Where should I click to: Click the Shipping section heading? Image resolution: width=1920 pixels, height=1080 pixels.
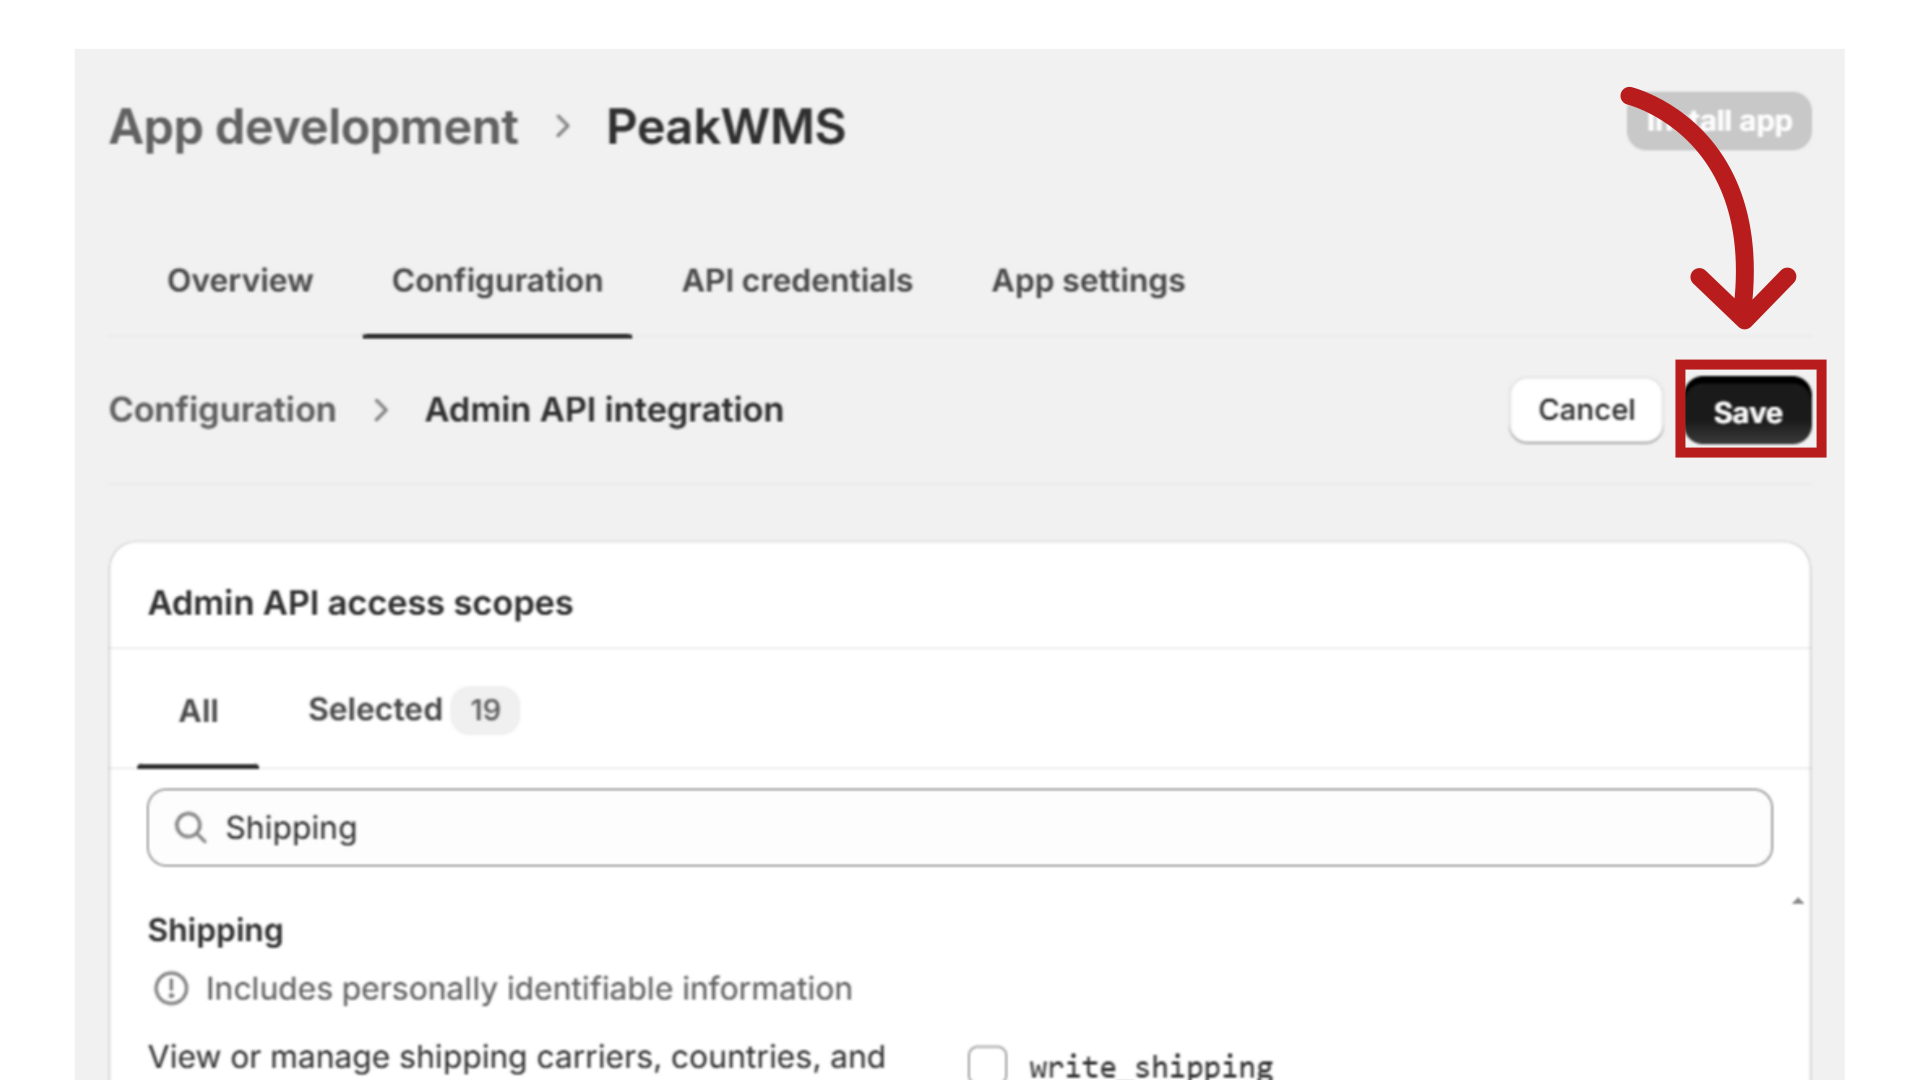tap(215, 930)
